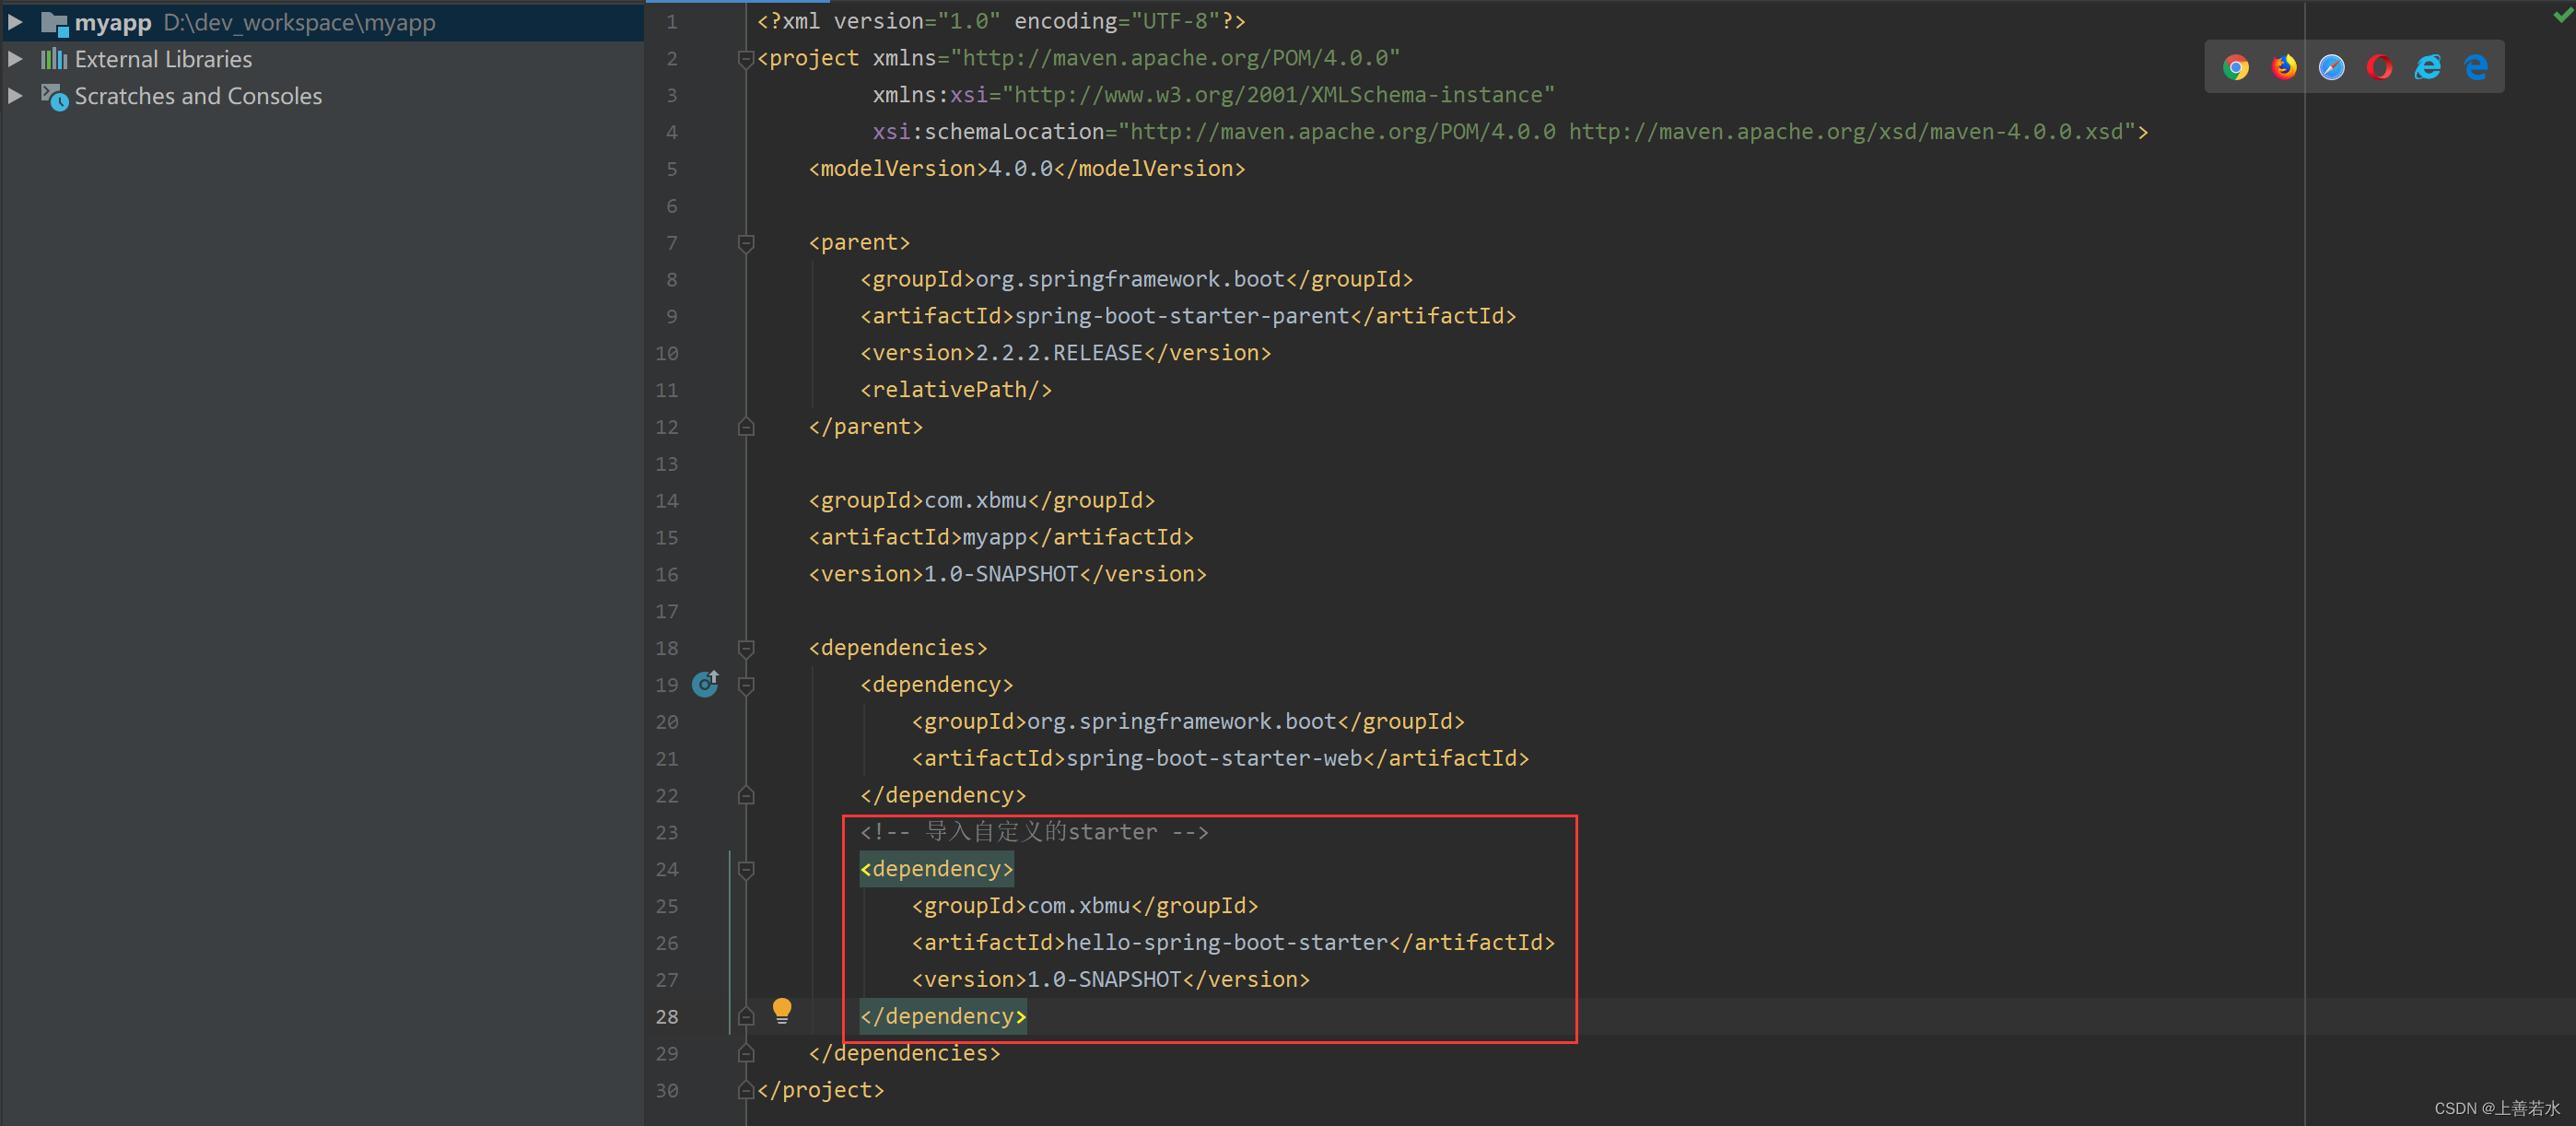The height and width of the screenshot is (1126, 2576).
Task: Click groupId org.springframework.boot on line 20
Action: (1188, 721)
